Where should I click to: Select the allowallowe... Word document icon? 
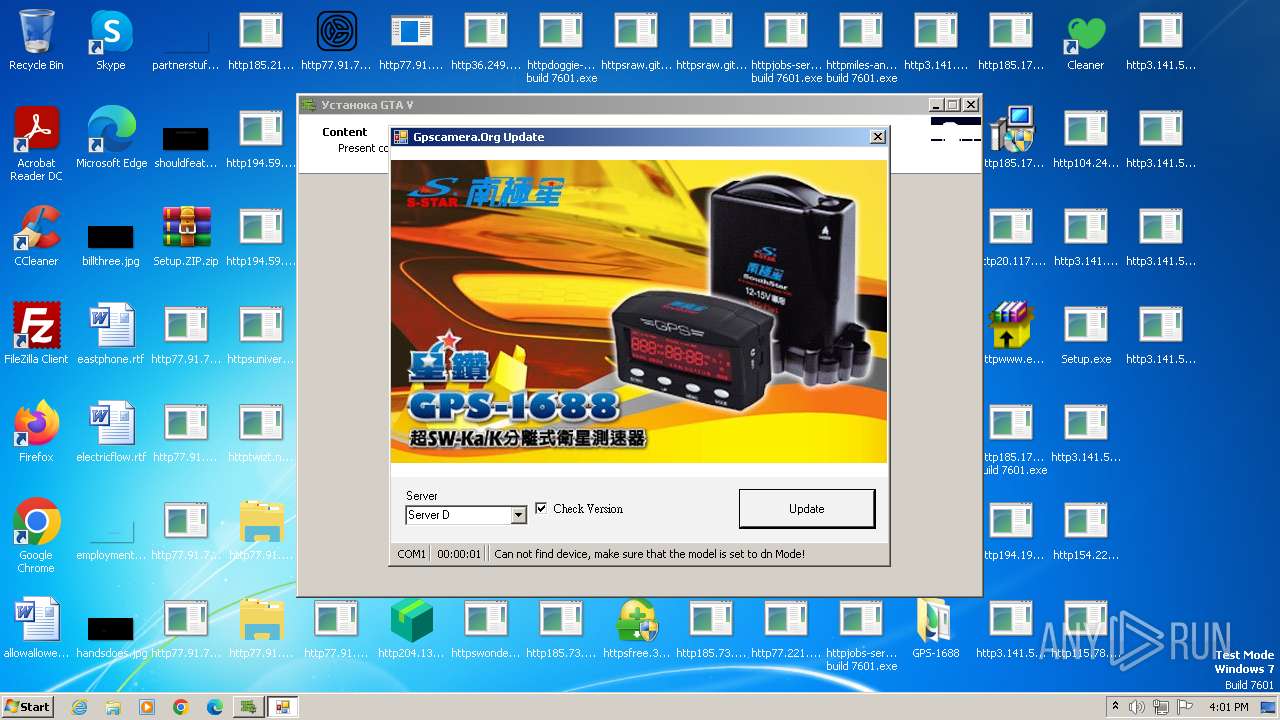pos(36,629)
